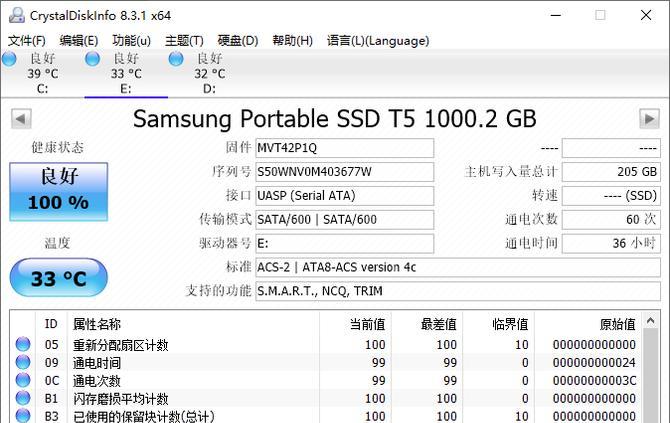This screenshot has height=423, width=670.
Task: Click raw value 000000000024
Action: click(x=594, y=363)
